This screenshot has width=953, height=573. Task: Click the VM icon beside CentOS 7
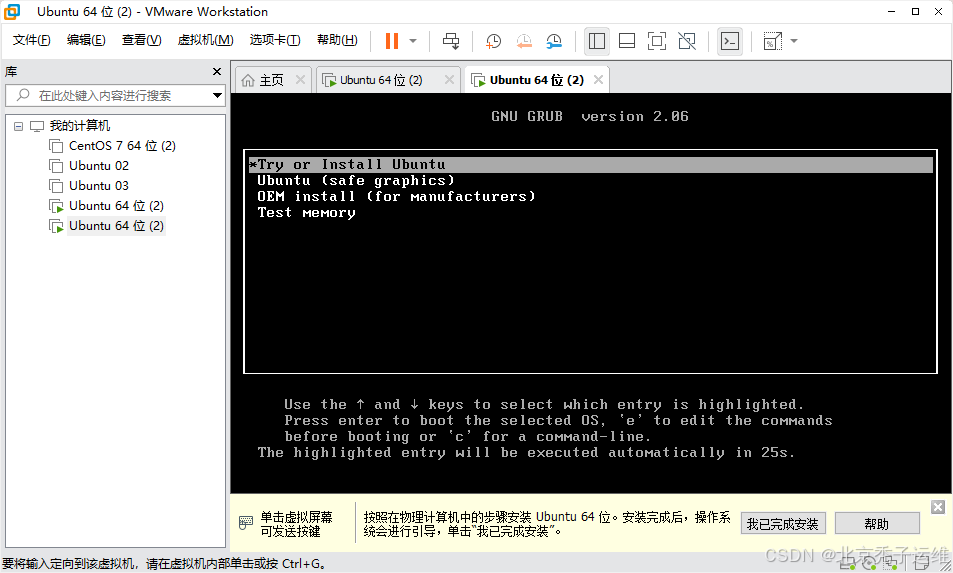click(56, 146)
